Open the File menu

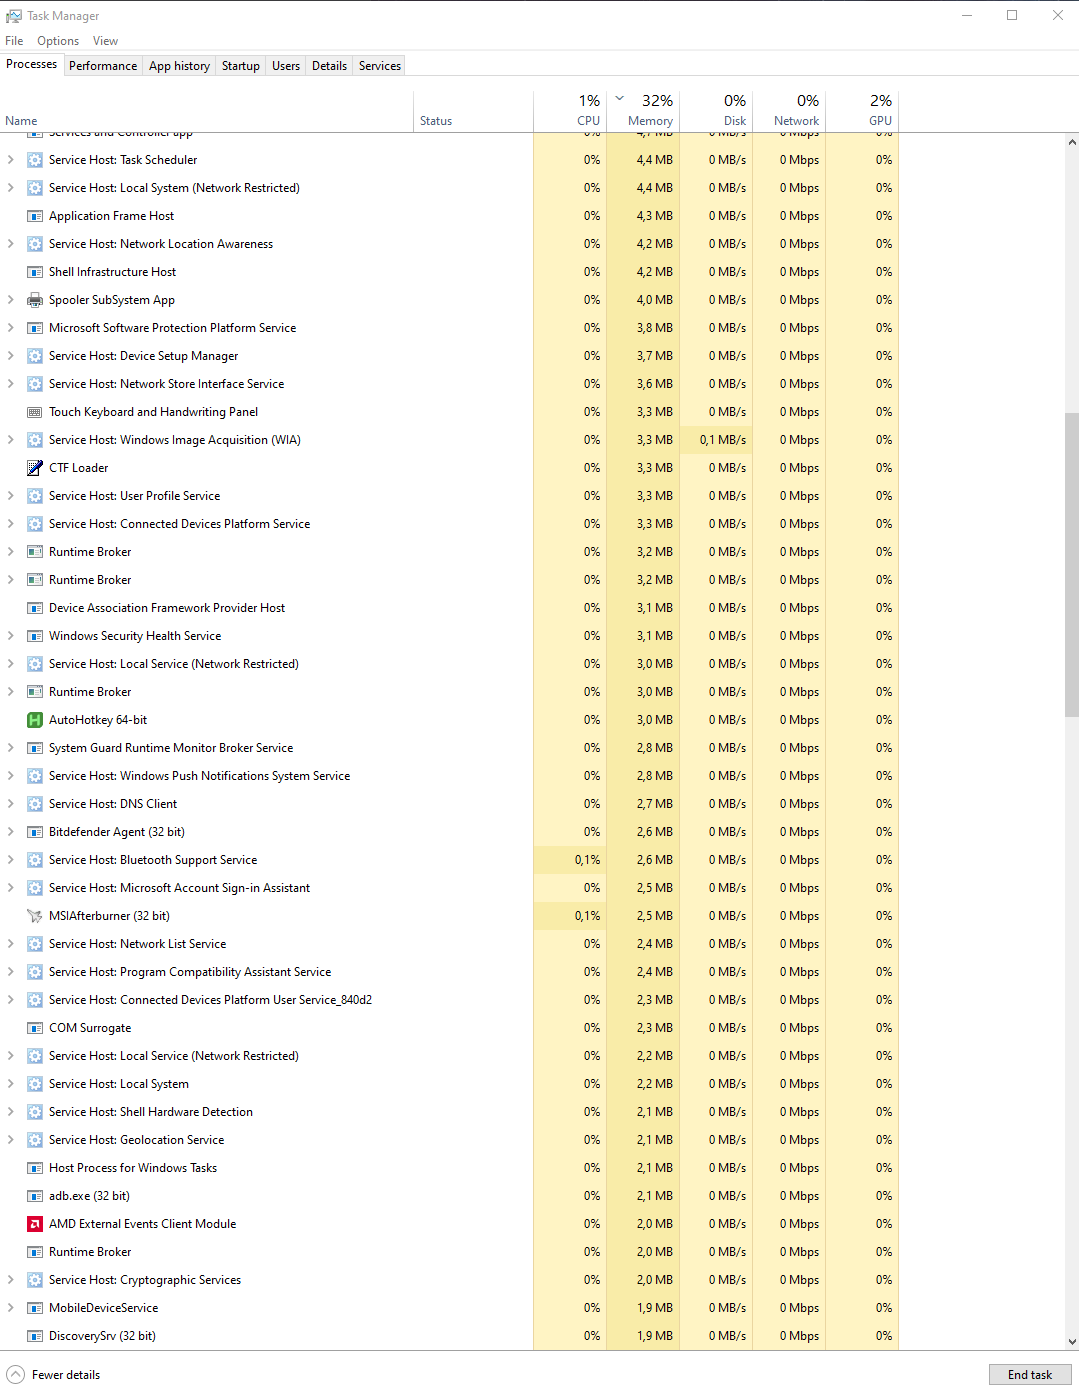coord(14,41)
